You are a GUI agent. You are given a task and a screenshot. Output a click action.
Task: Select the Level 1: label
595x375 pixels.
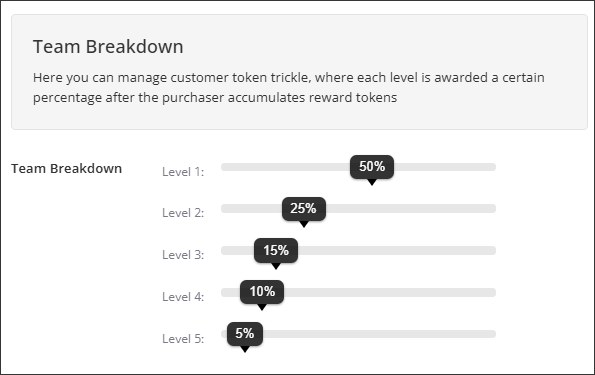(x=183, y=172)
